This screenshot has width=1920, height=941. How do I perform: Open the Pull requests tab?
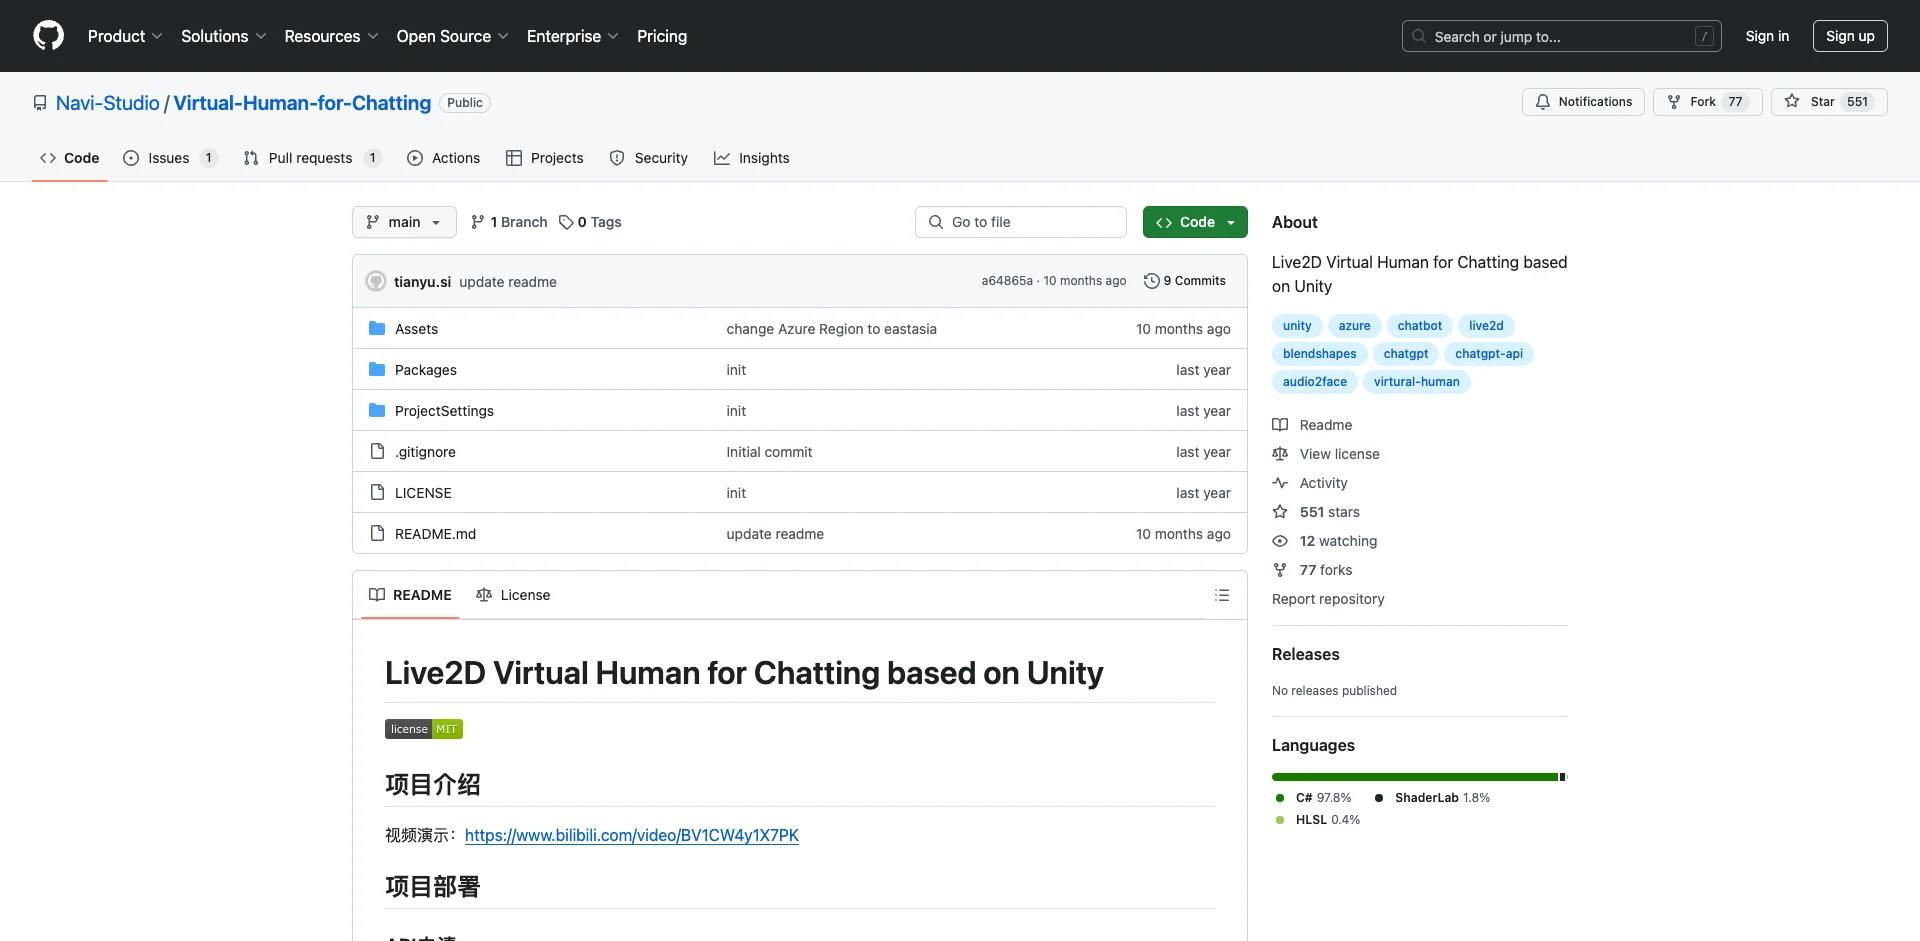[312, 158]
